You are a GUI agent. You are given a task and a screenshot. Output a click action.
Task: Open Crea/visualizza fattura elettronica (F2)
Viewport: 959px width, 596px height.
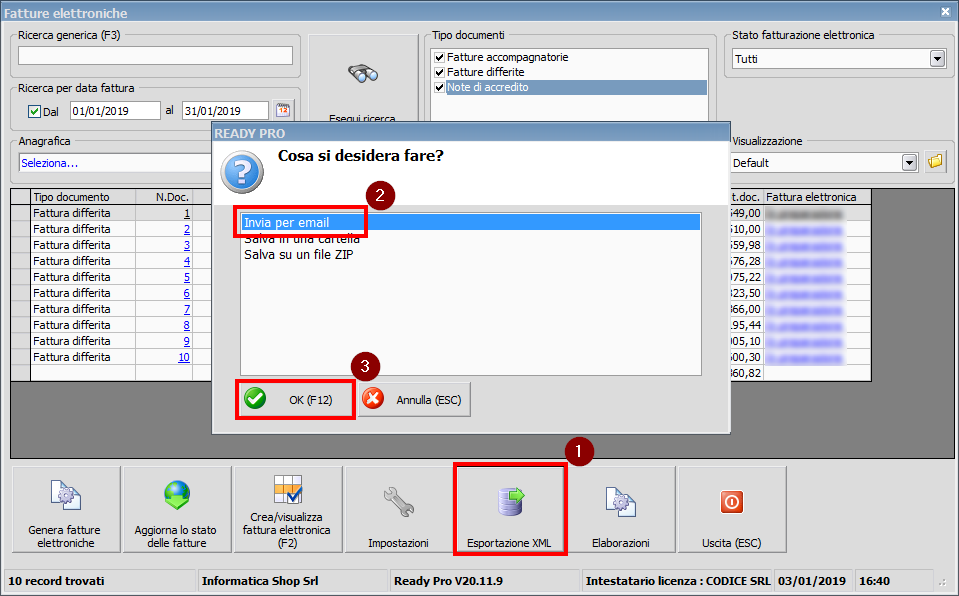[x=288, y=508]
